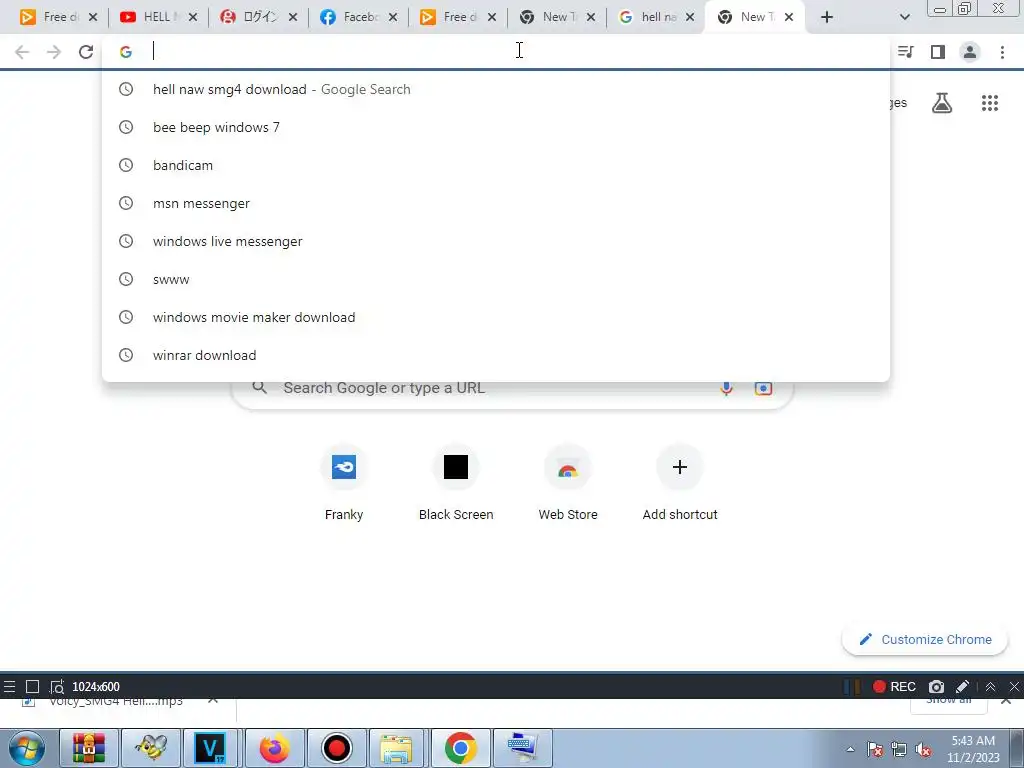The height and width of the screenshot is (768, 1024).
Task: Select the 'winrar download' suggestion
Action: (x=496, y=355)
